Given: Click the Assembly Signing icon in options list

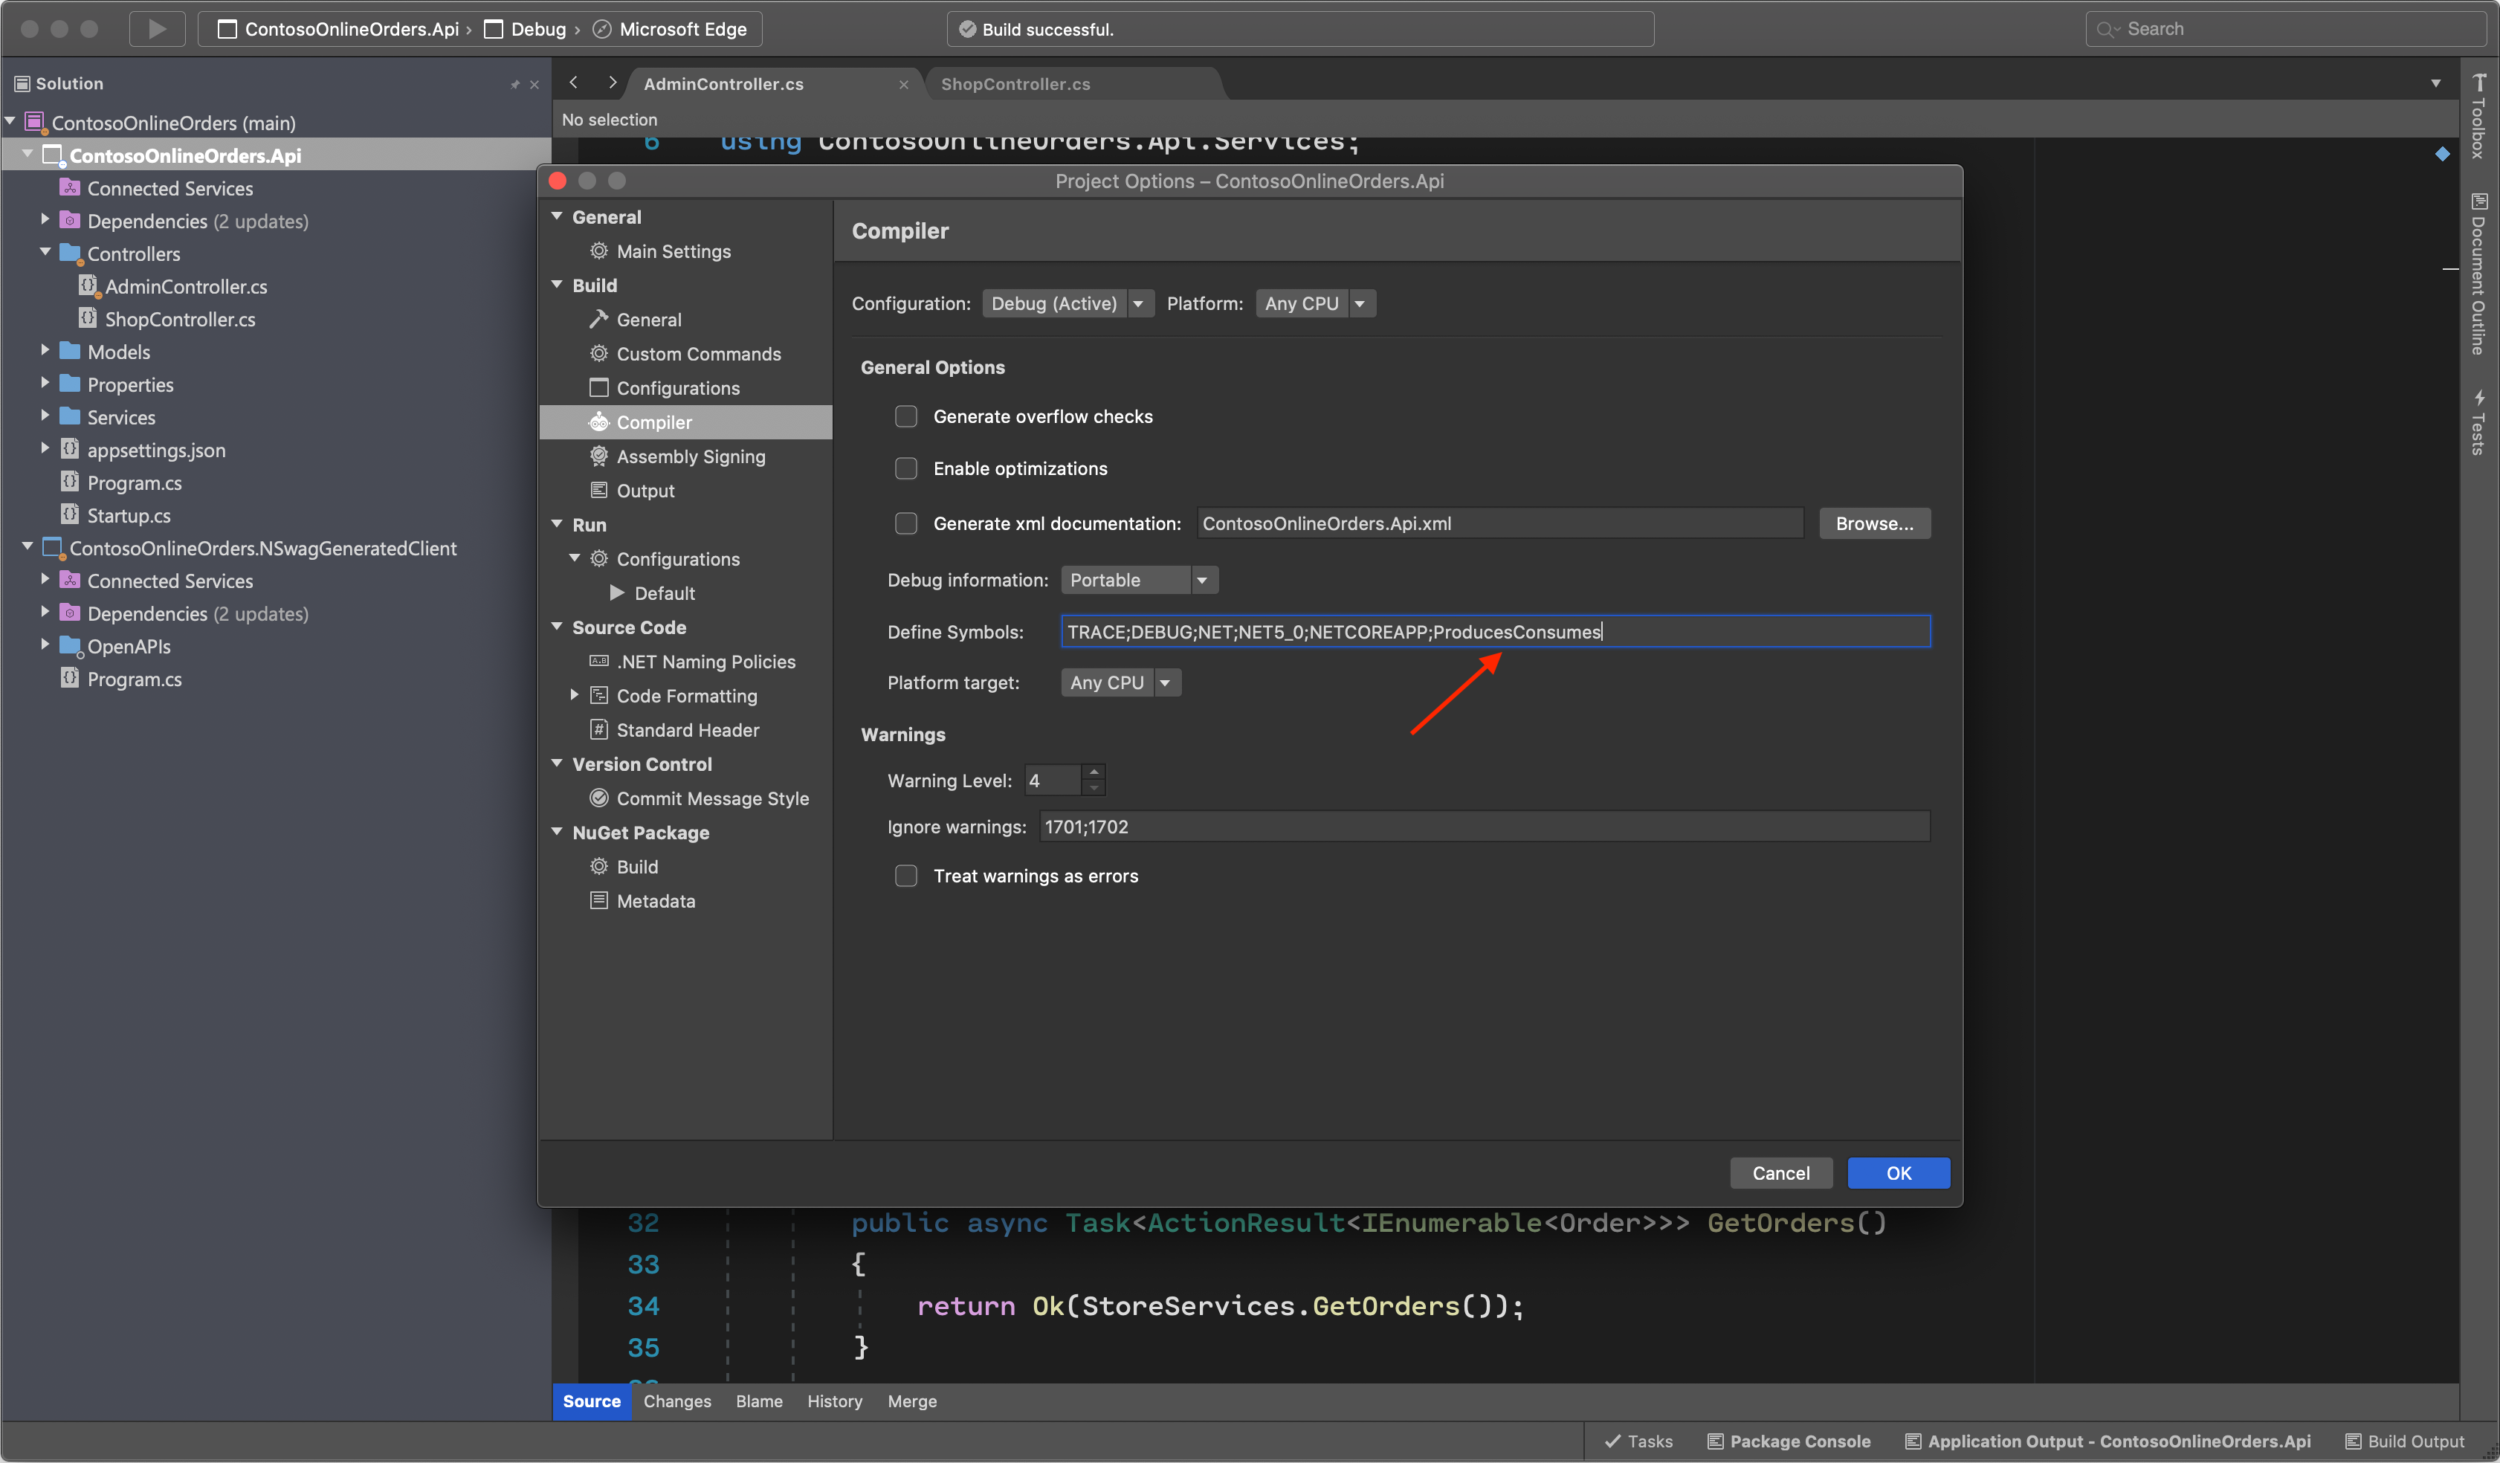Looking at the screenshot, I should click(x=599, y=457).
